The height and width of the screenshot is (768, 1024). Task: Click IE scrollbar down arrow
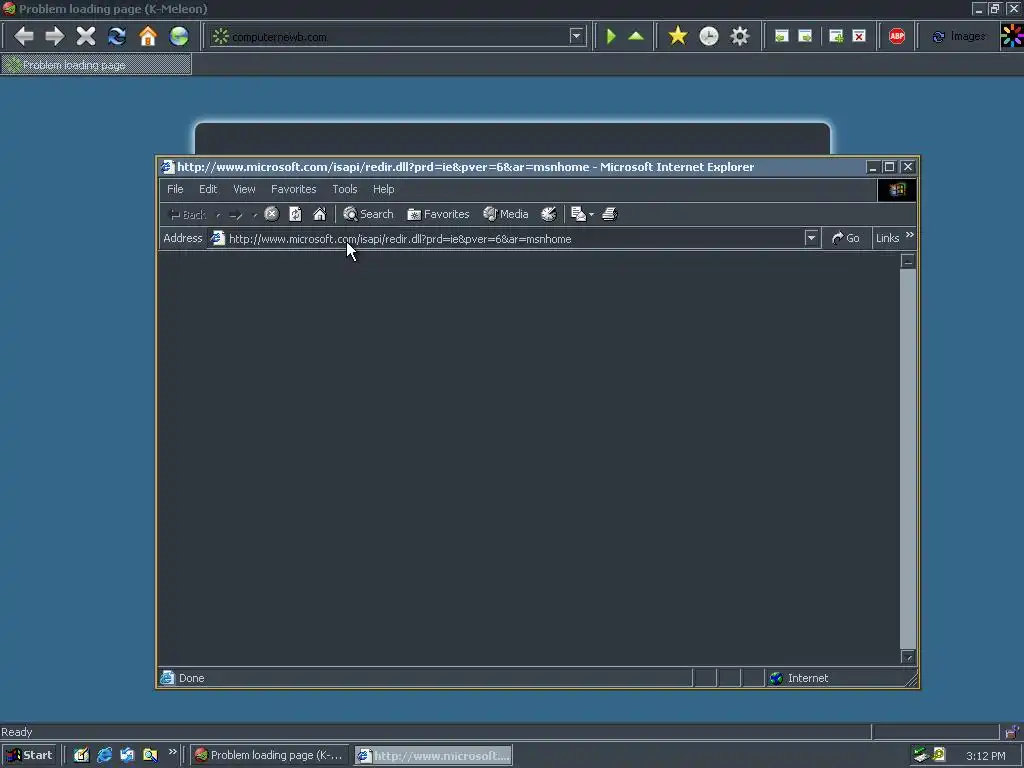[x=908, y=656]
